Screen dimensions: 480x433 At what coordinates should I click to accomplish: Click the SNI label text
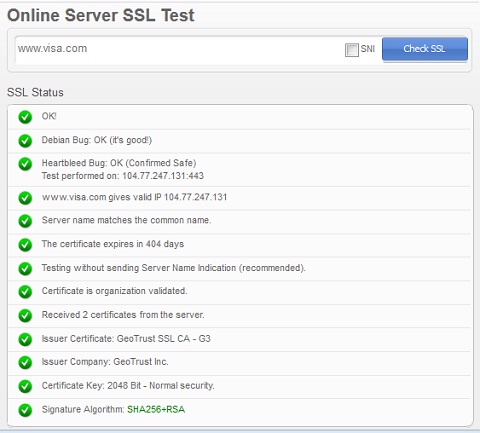point(368,49)
